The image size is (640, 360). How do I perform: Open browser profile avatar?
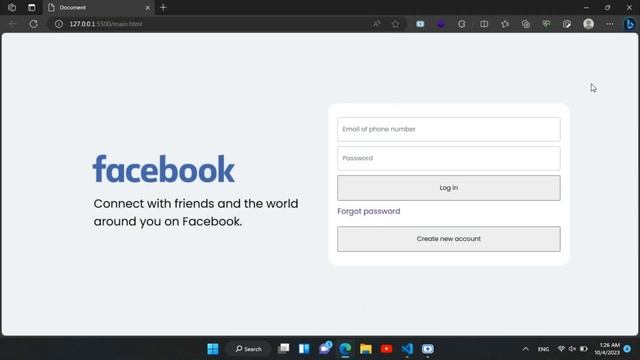click(588, 24)
